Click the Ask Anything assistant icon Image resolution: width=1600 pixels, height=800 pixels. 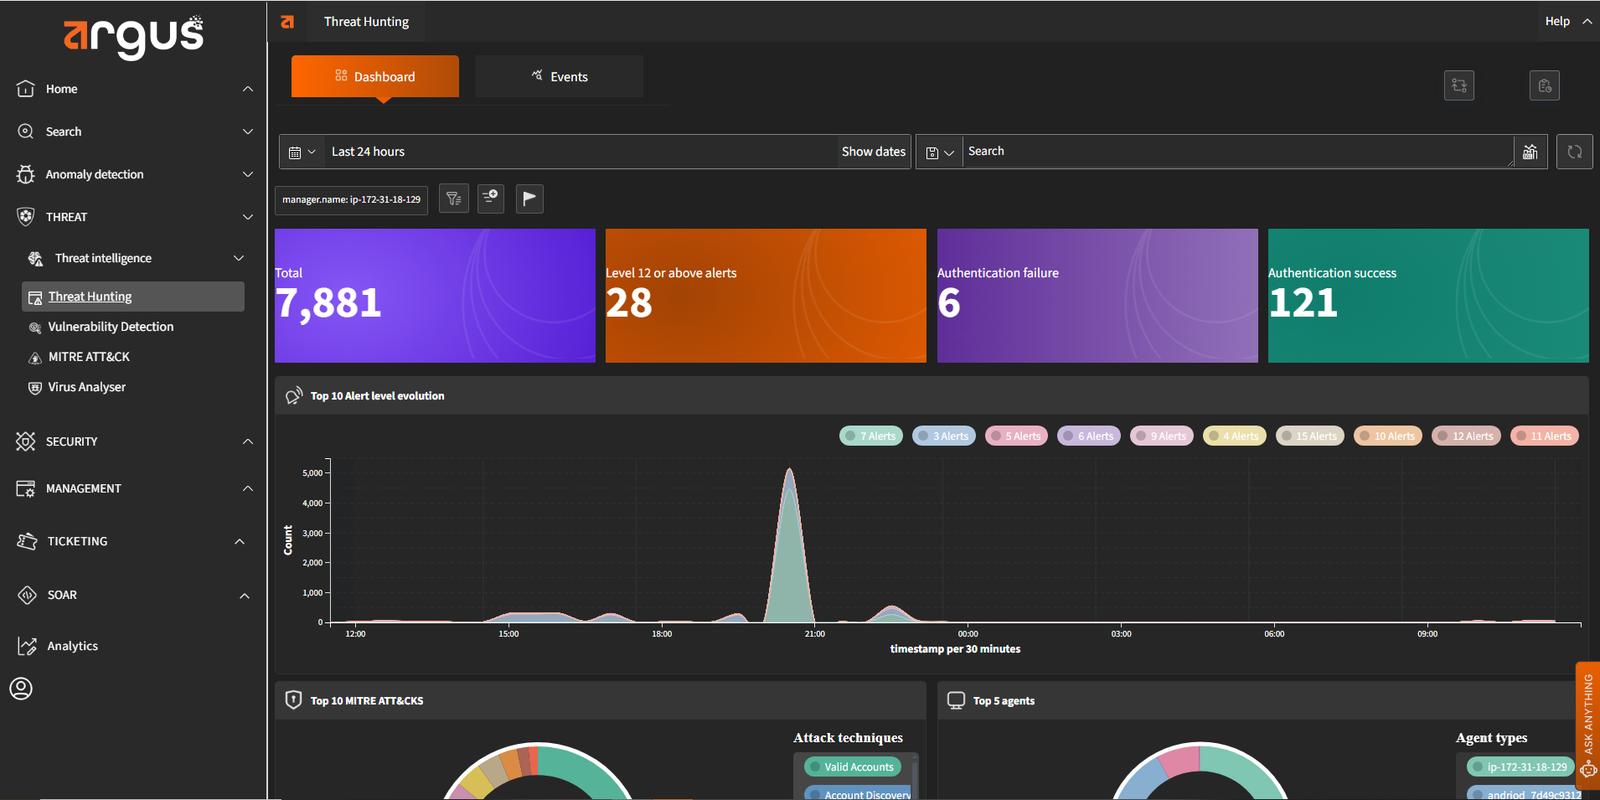click(1588, 768)
